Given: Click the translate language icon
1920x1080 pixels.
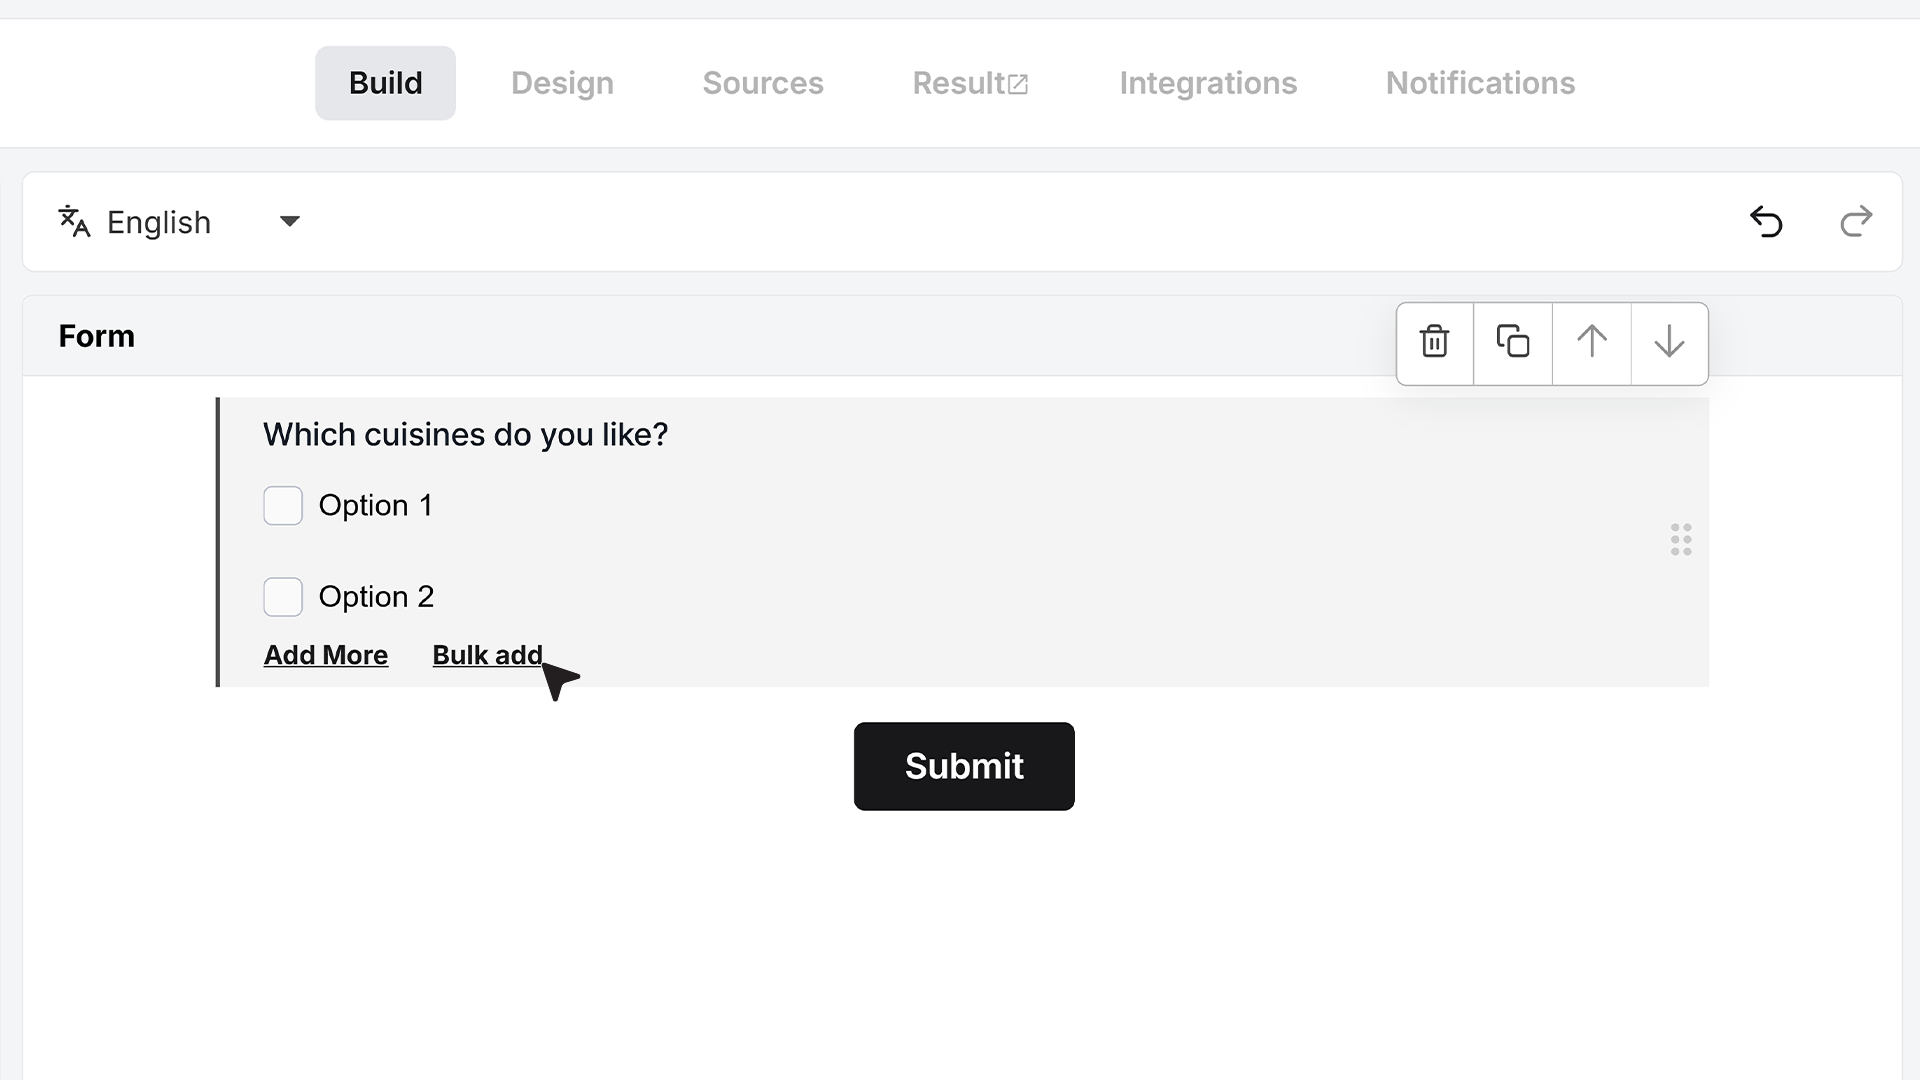Looking at the screenshot, I should [x=74, y=221].
